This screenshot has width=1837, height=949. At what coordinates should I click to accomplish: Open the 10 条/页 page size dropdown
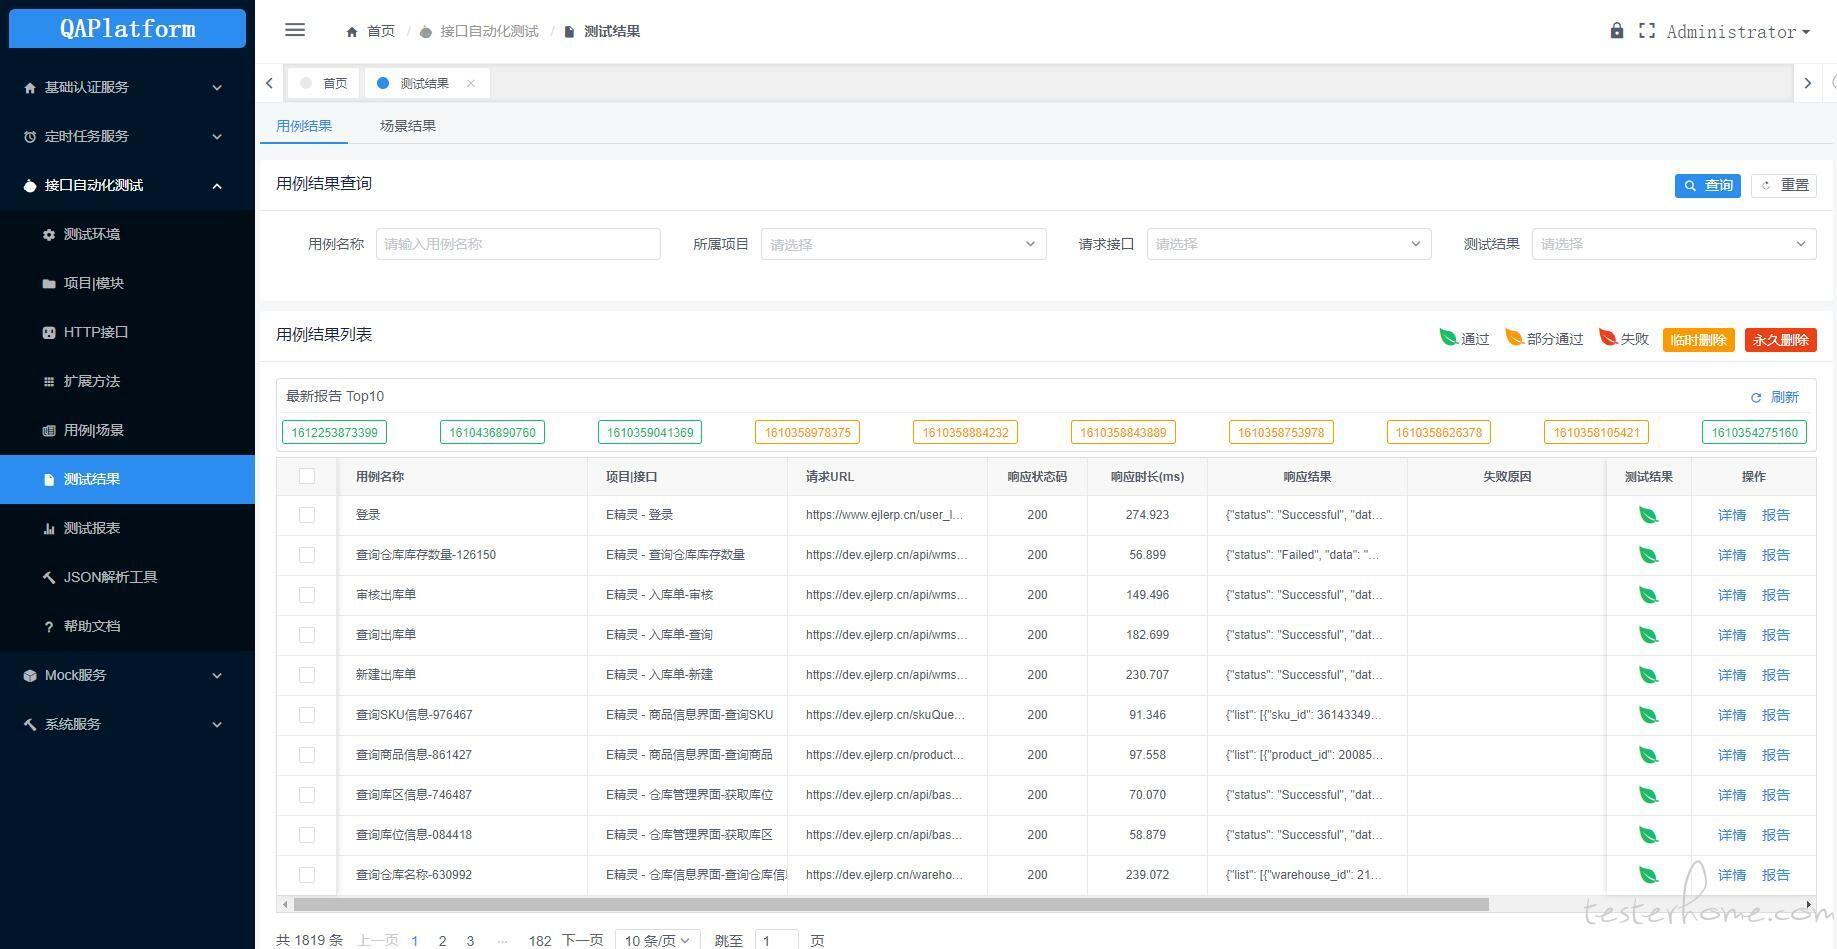pyautogui.click(x=658, y=940)
